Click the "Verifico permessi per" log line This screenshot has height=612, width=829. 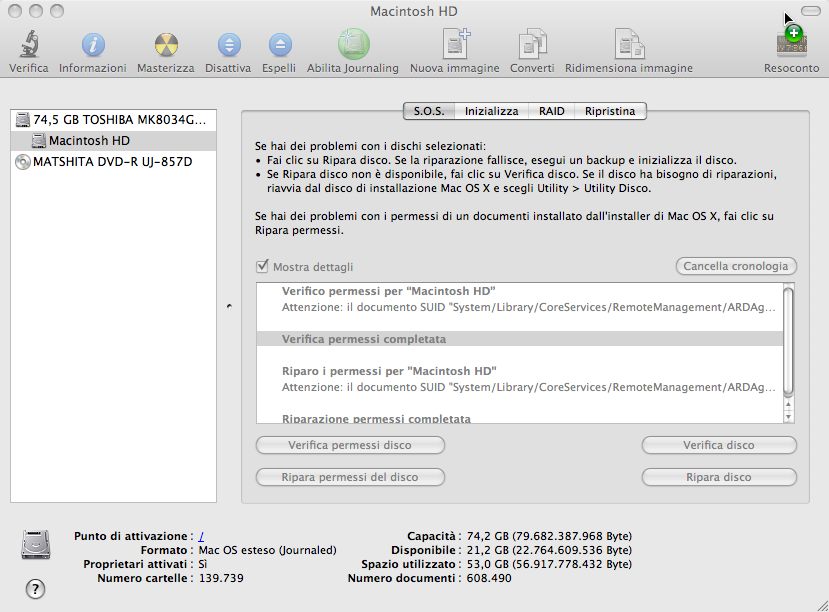click(388, 291)
